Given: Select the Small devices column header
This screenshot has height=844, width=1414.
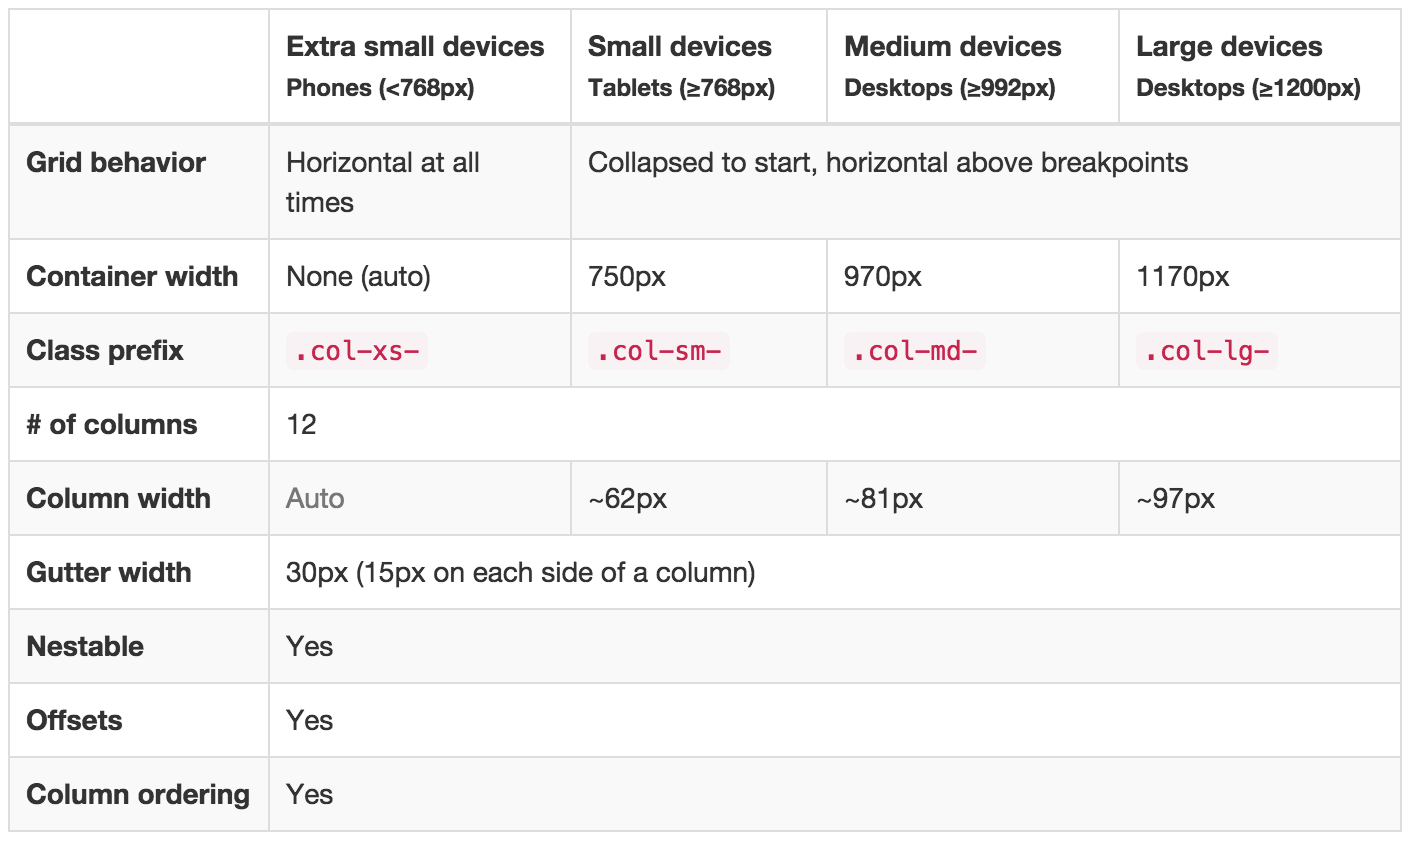Looking at the screenshot, I should click(x=680, y=47).
